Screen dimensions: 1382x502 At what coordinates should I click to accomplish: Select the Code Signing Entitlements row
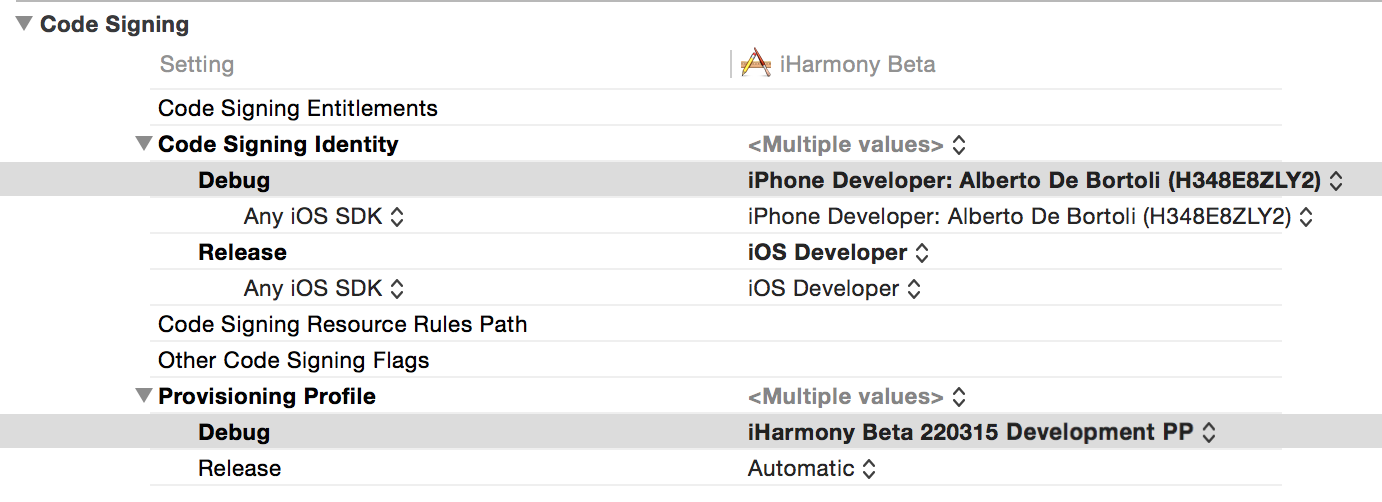click(716, 108)
